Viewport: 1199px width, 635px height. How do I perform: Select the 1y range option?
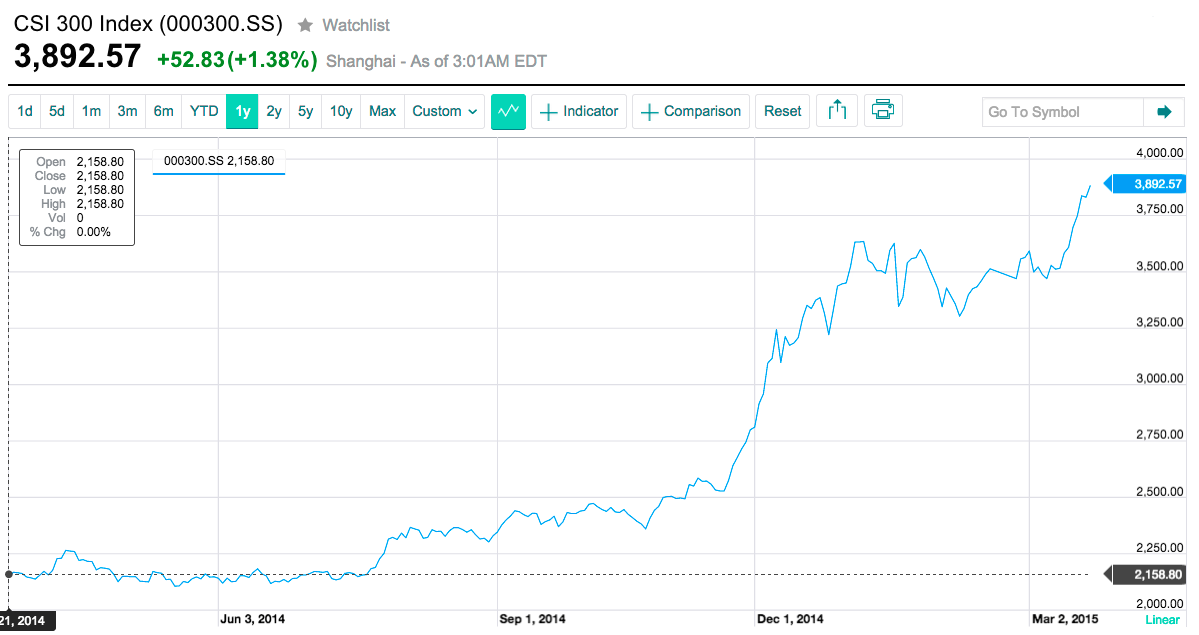point(242,112)
